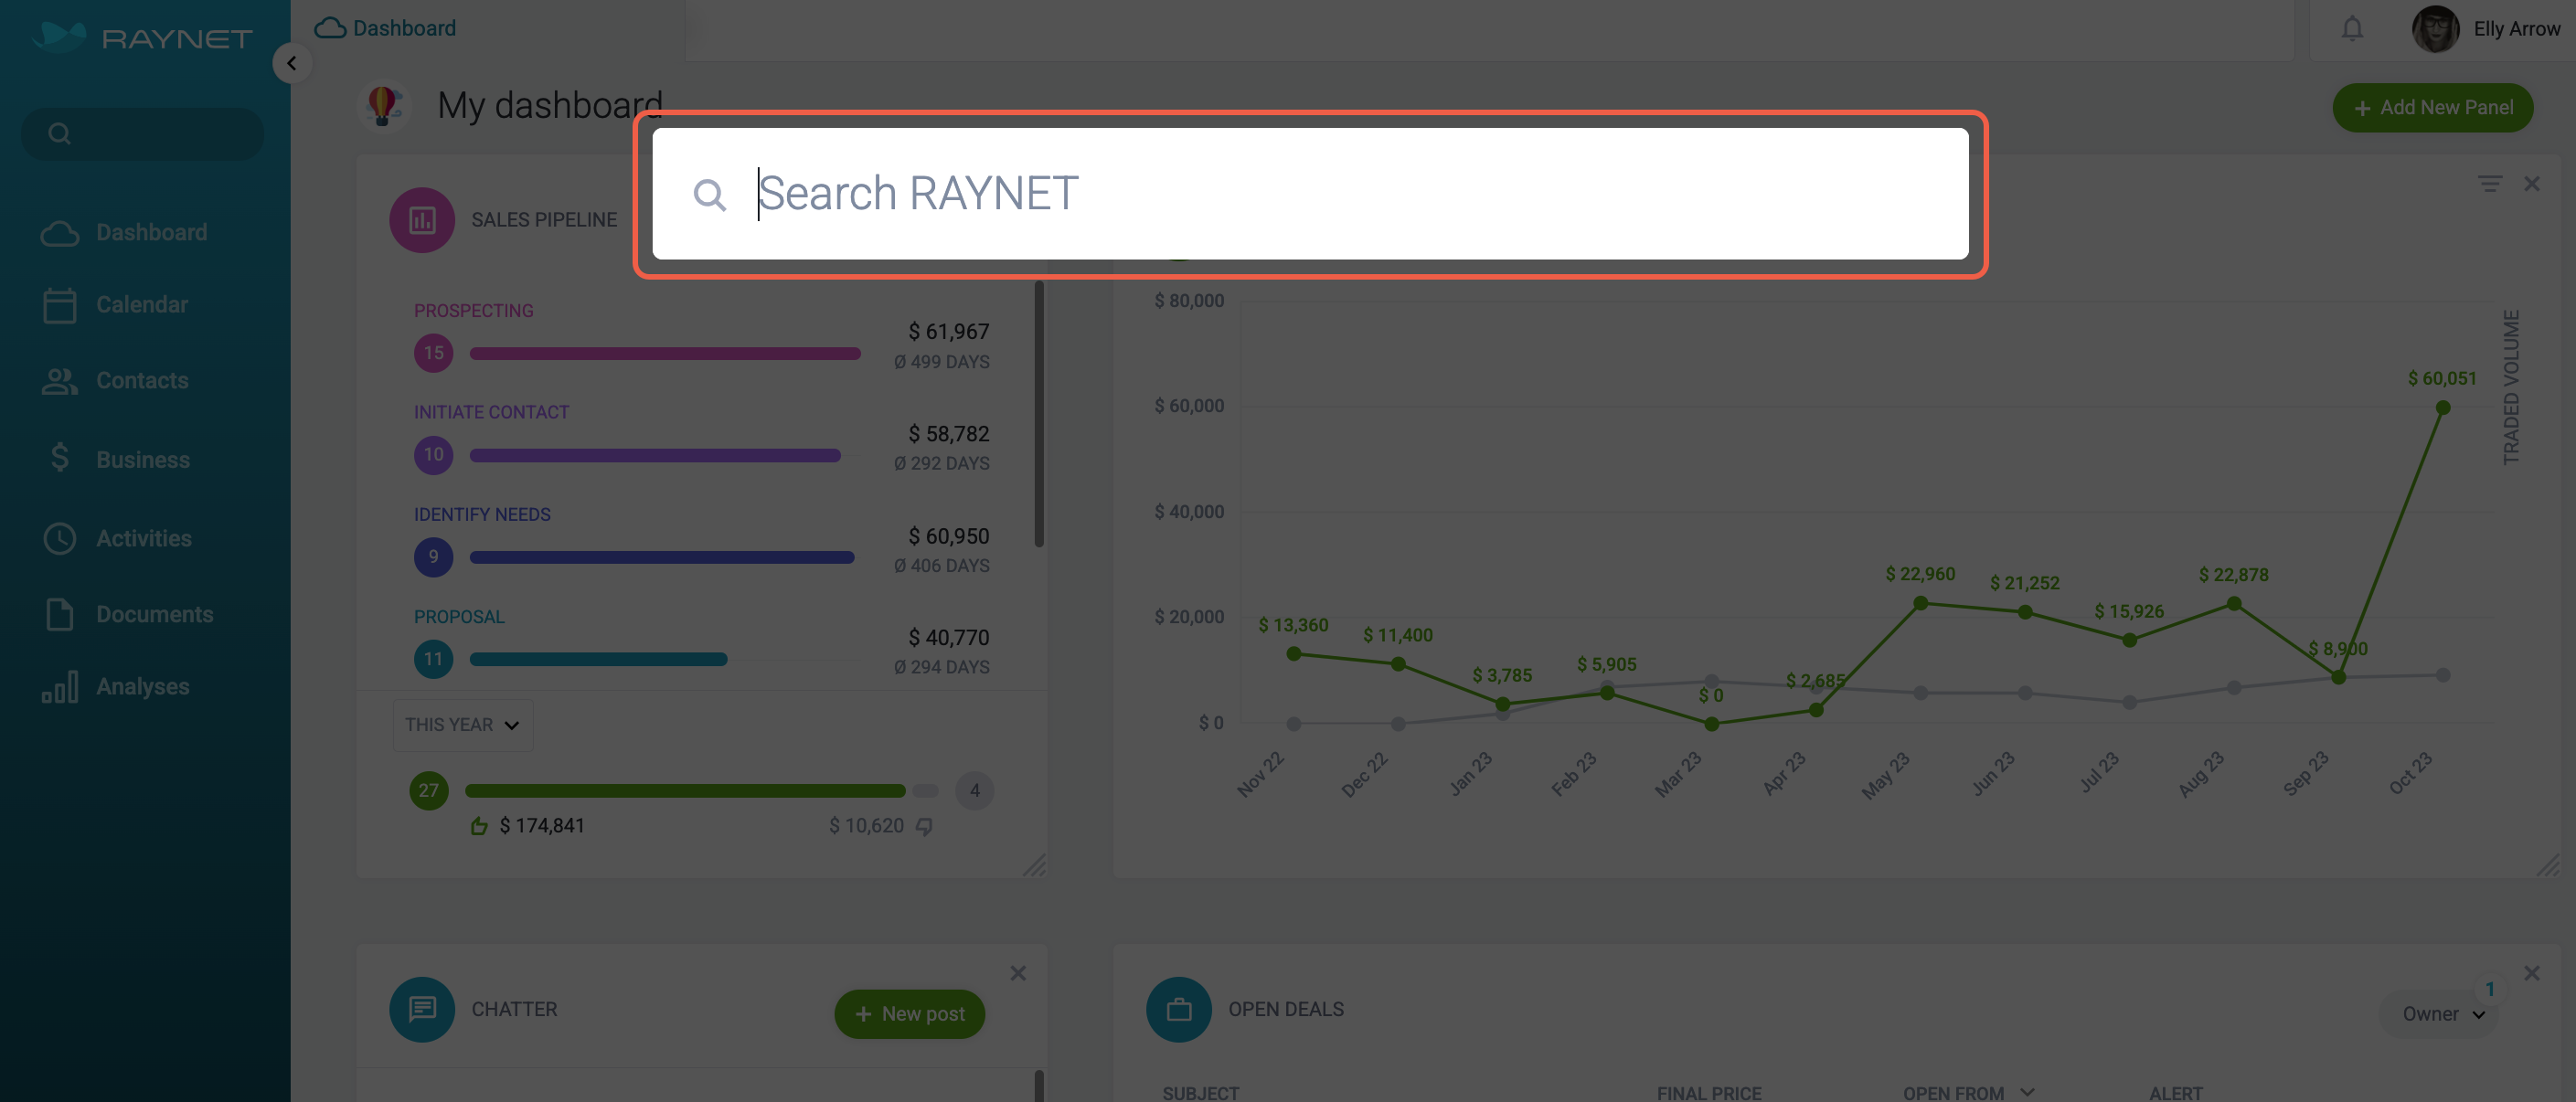Open the Prospecting stage count 15

tap(433, 353)
